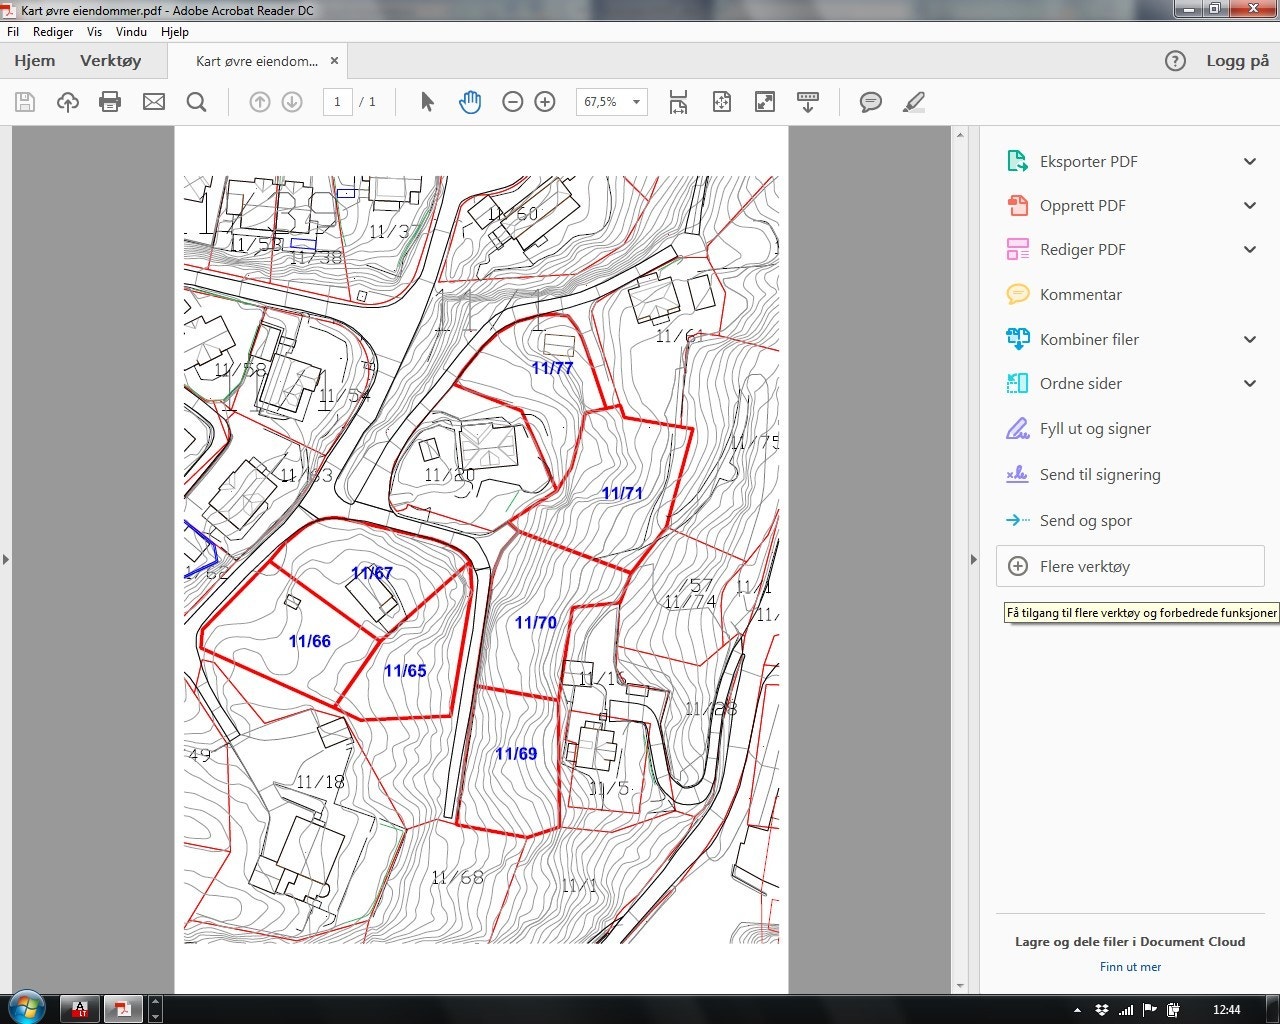Open the Vis menu

tap(94, 32)
